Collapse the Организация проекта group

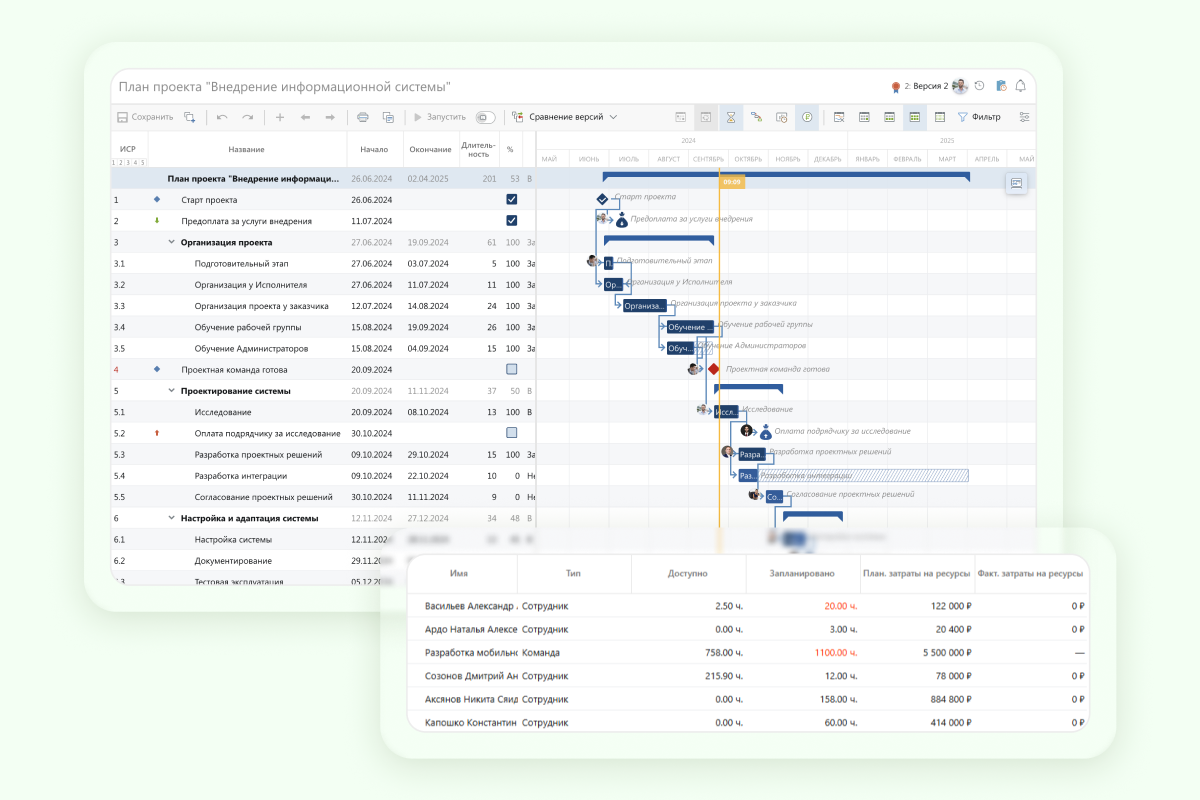[171, 242]
